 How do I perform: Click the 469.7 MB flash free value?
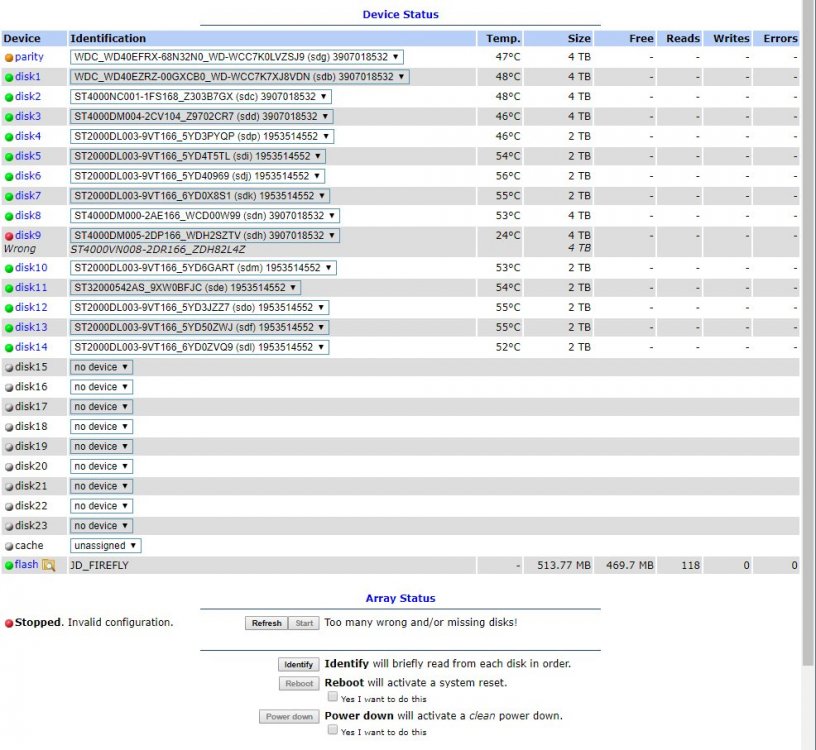pos(630,565)
